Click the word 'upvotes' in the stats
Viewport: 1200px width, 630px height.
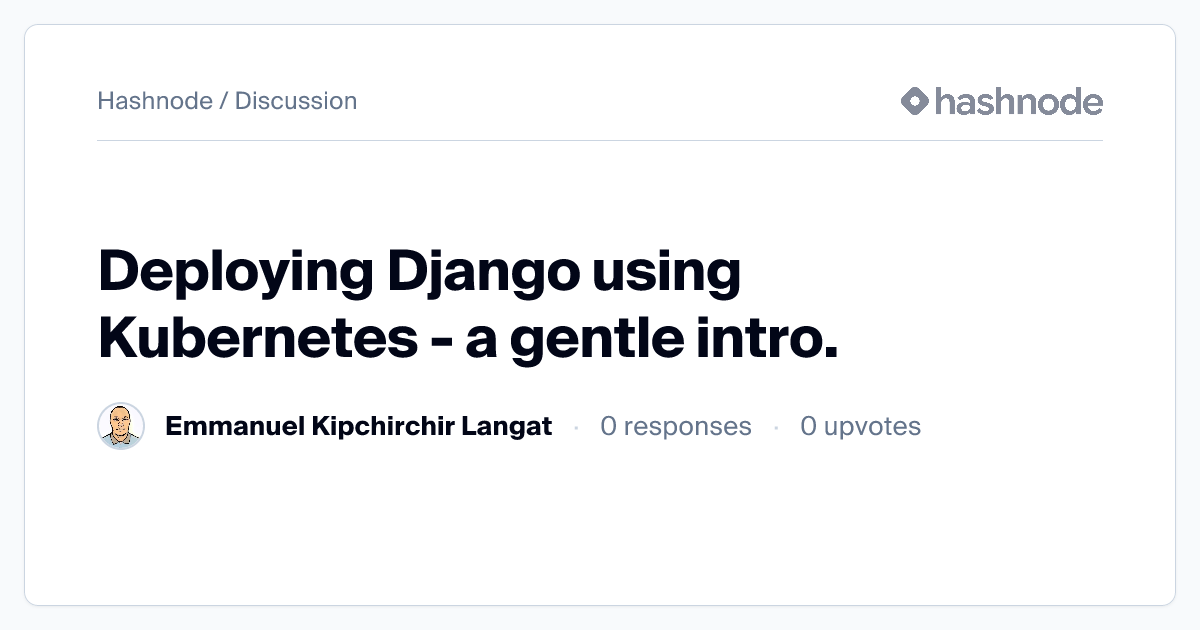[872, 427]
